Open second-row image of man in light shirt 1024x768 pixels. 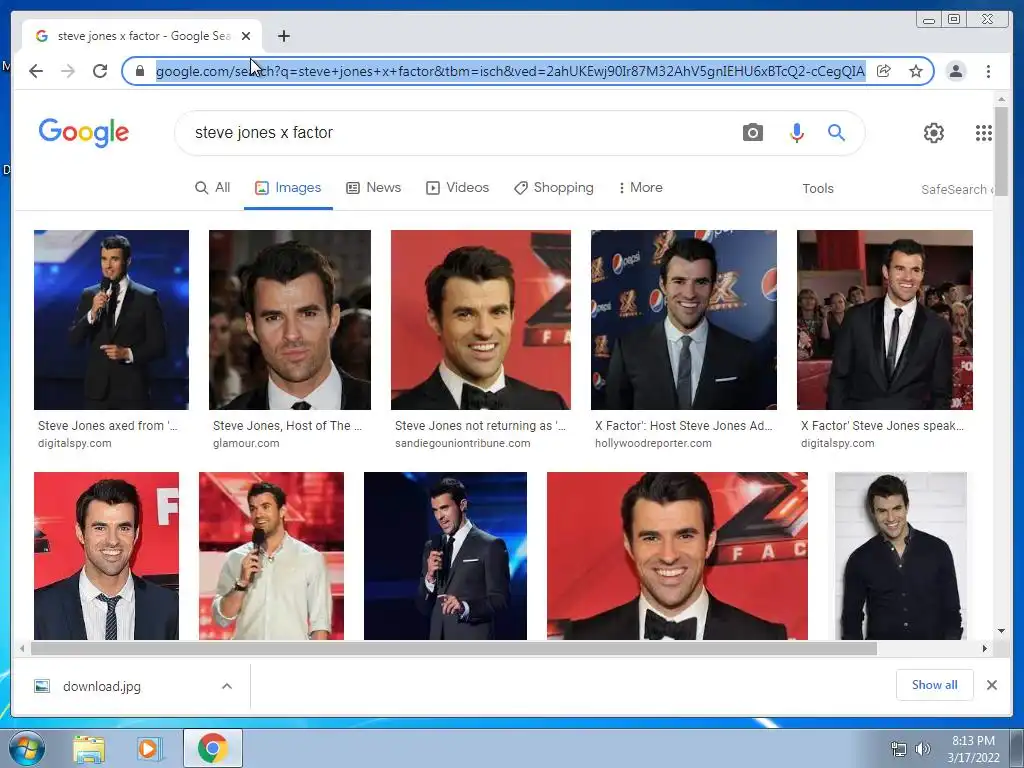pyautogui.click(x=271, y=556)
